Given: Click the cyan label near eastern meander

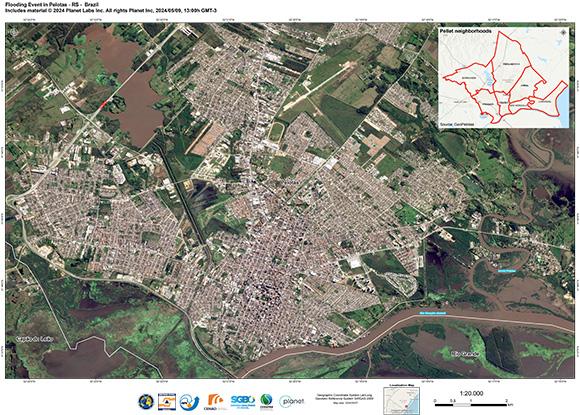Looking at the screenshot, I should point(507,271).
